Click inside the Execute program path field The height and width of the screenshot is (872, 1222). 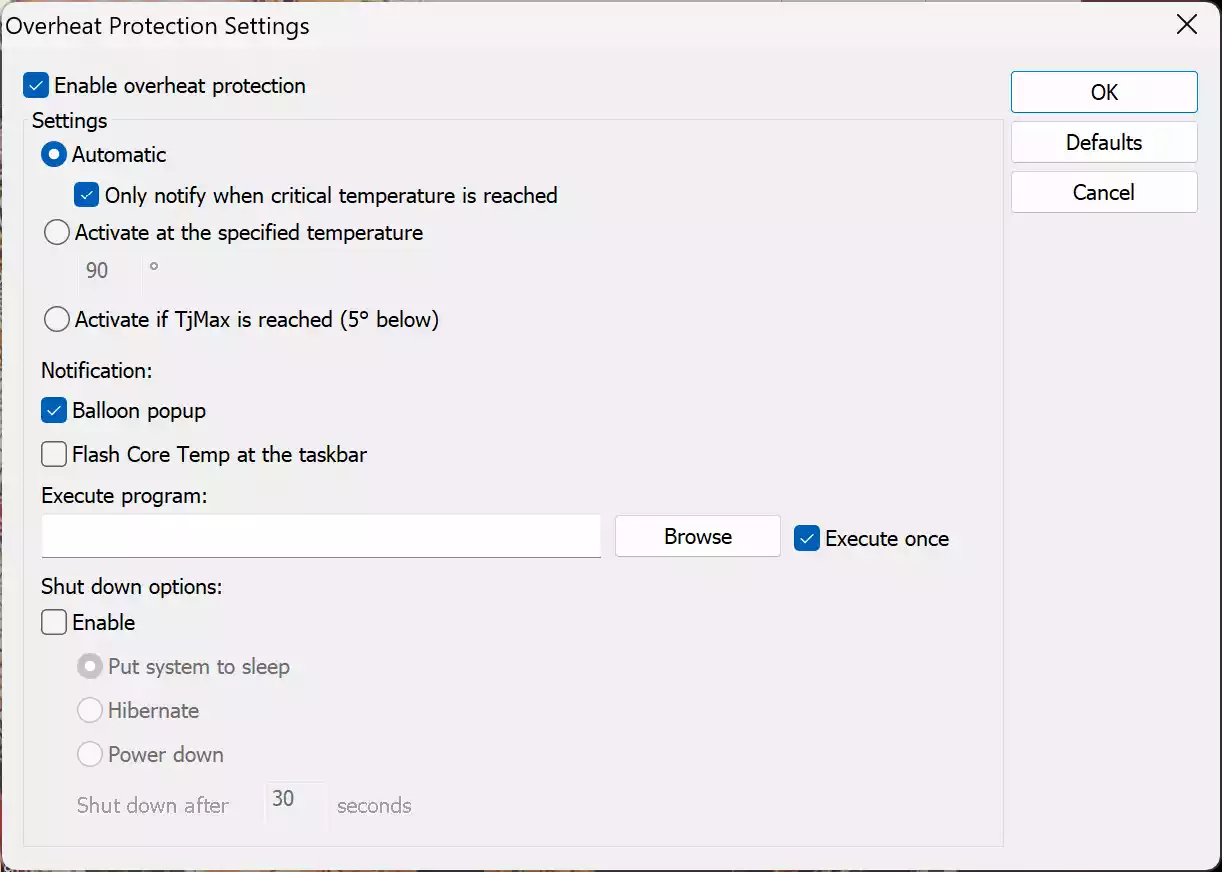(320, 536)
